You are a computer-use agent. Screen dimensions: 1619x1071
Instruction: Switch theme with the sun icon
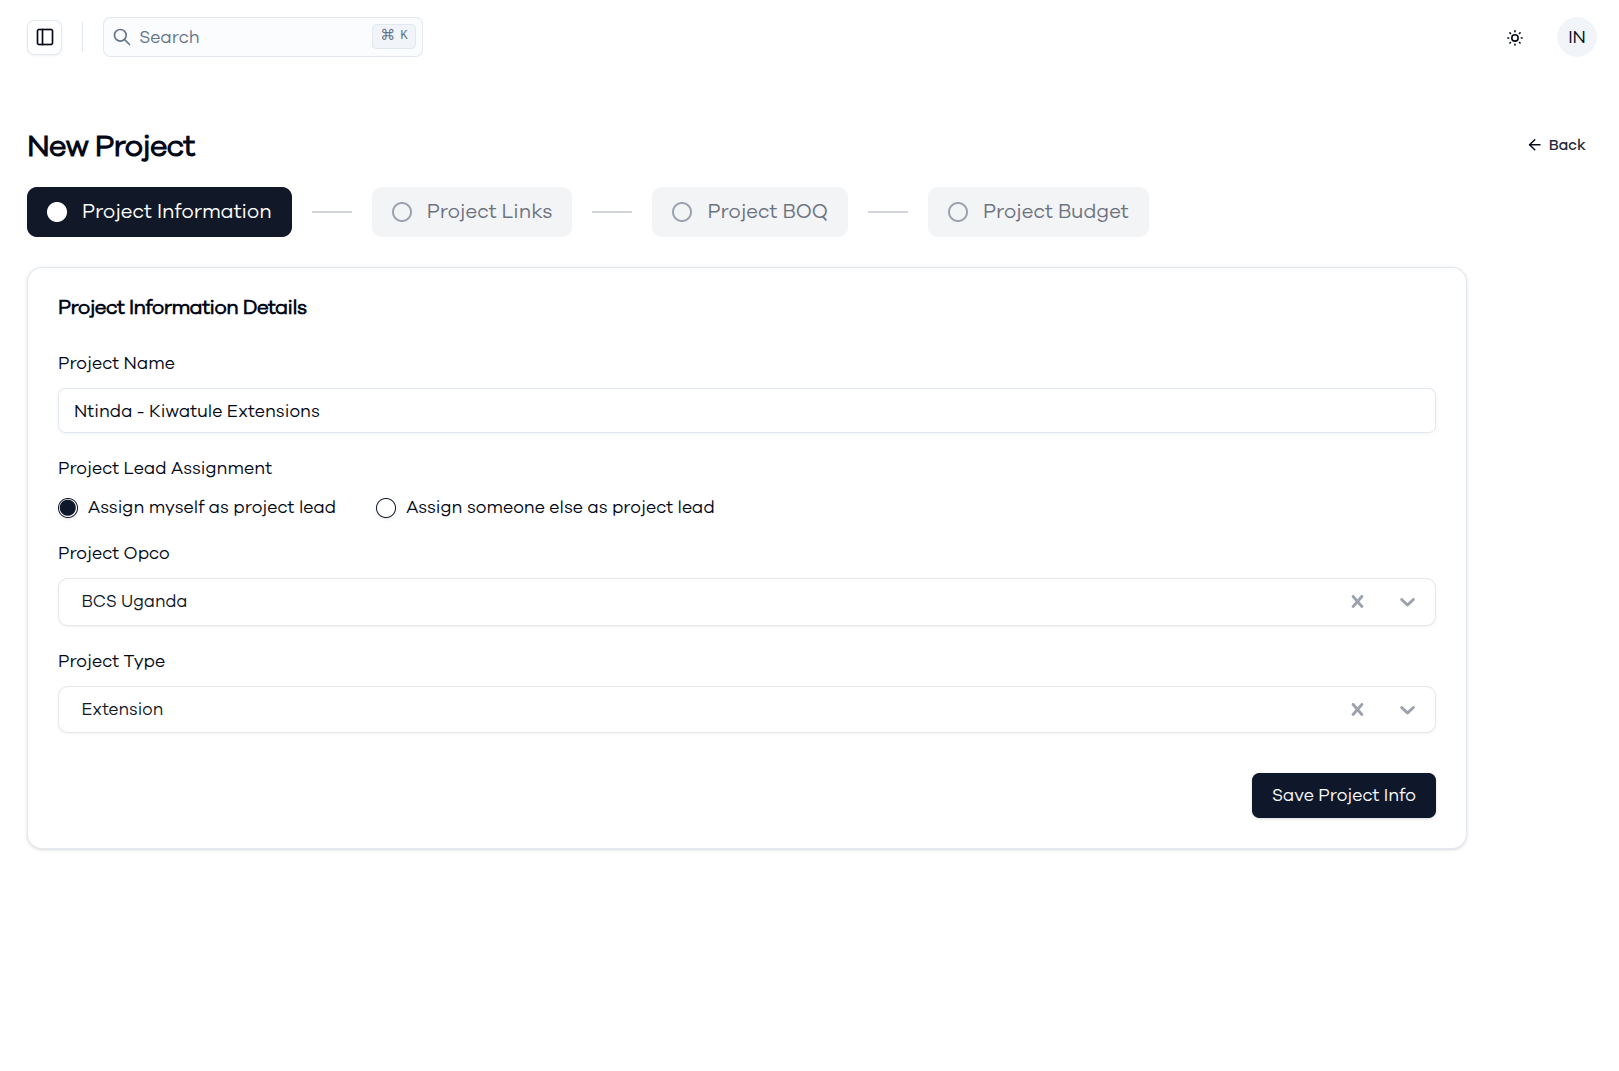(1515, 38)
